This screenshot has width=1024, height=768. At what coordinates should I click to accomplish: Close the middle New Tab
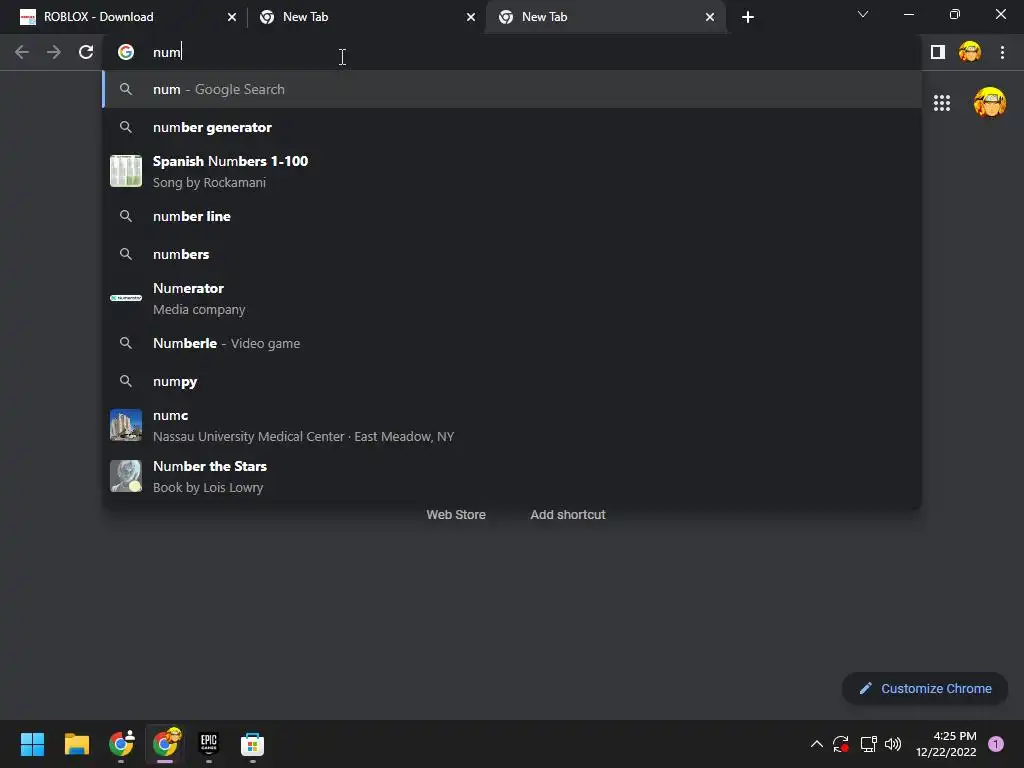click(x=471, y=17)
